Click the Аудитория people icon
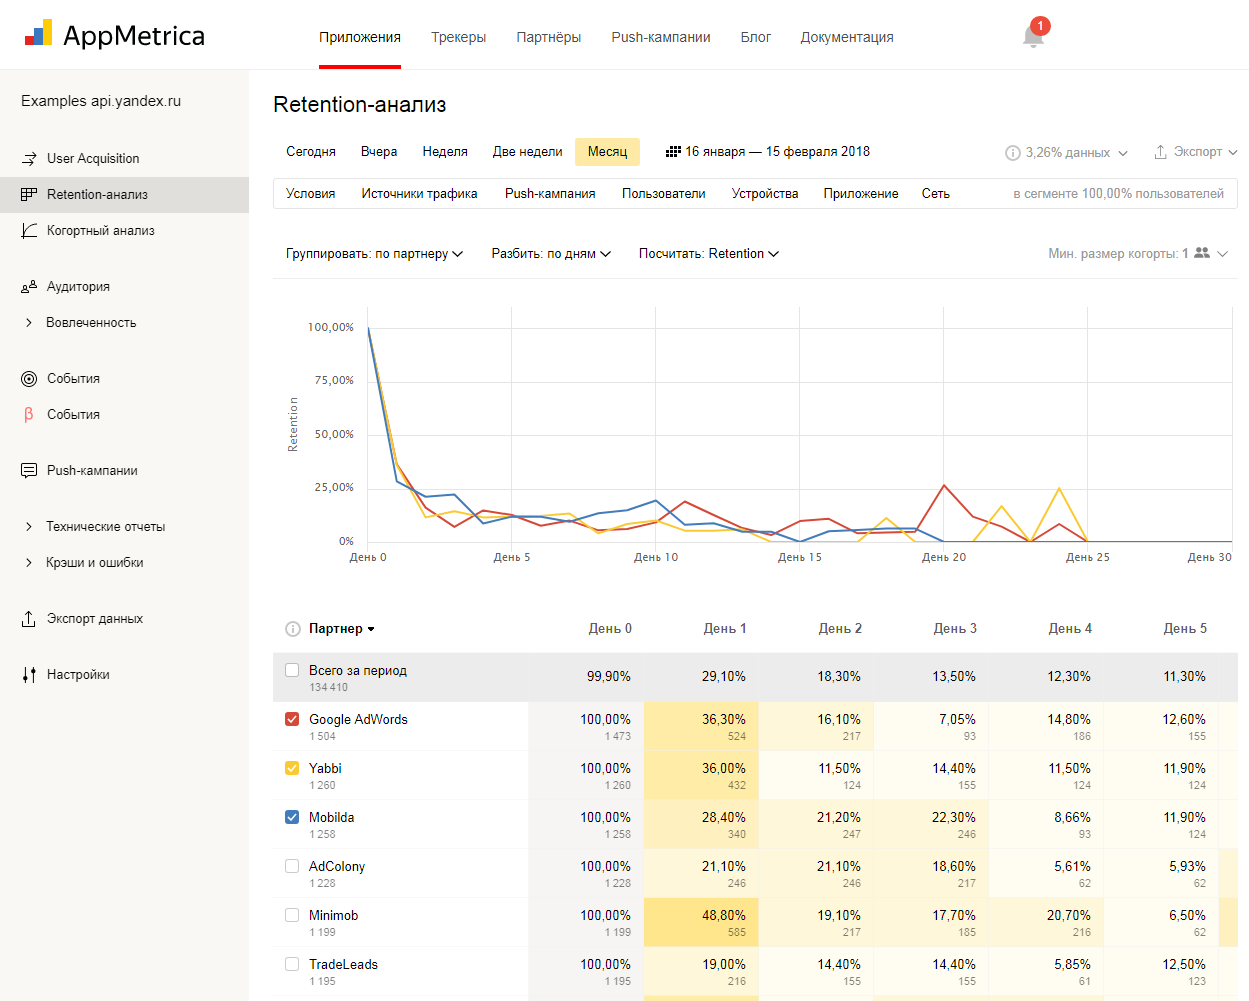This screenshot has height=1001, width=1249. pos(29,287)
